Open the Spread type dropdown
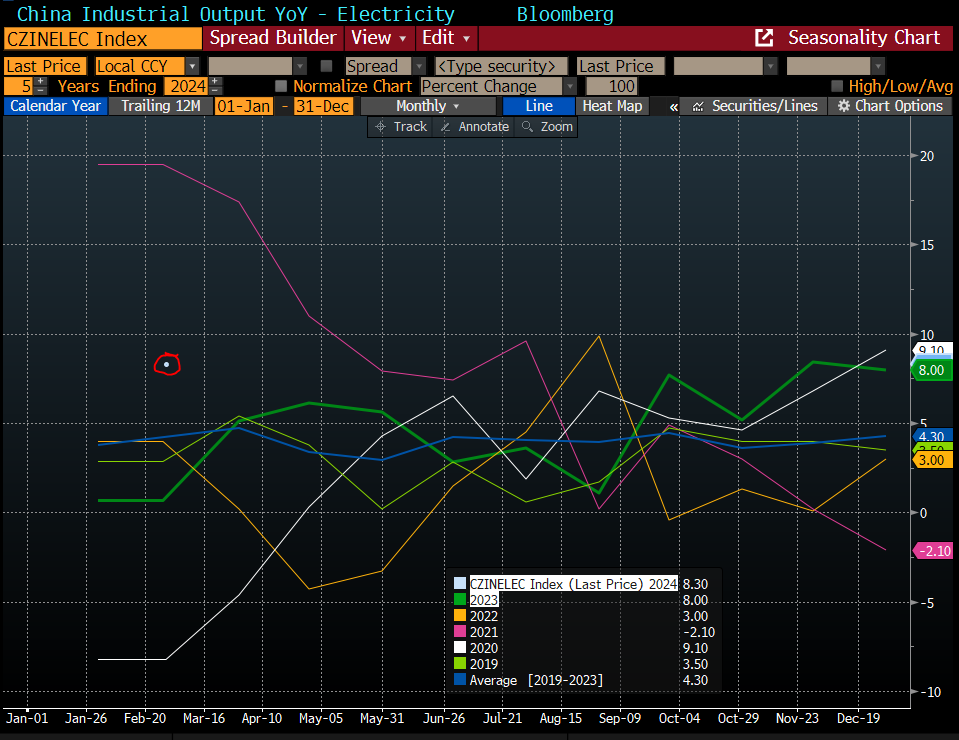Viewport: 959px width, 740px height. coord(419,65)
